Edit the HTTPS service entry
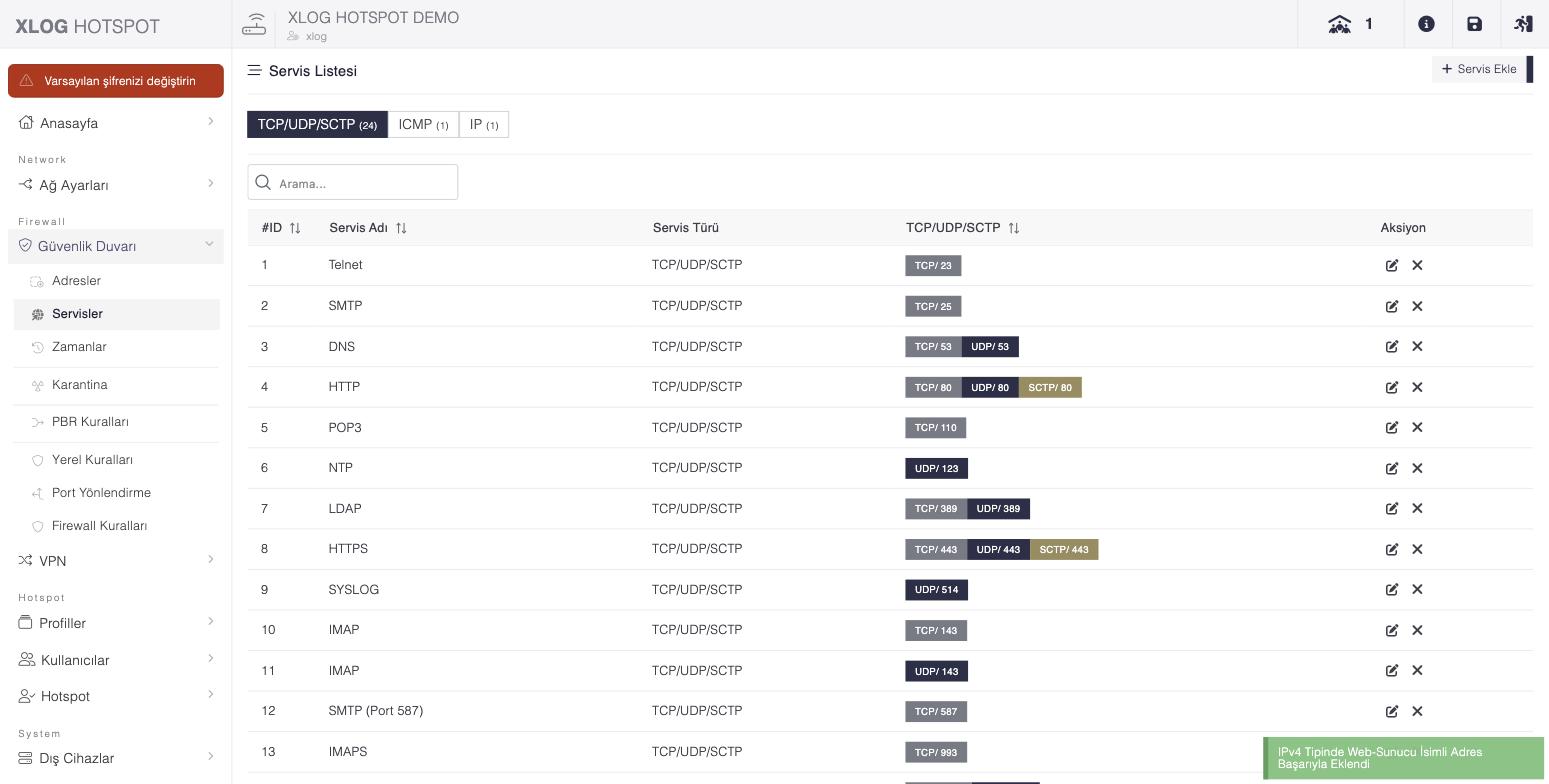 tap(1391, 549)
